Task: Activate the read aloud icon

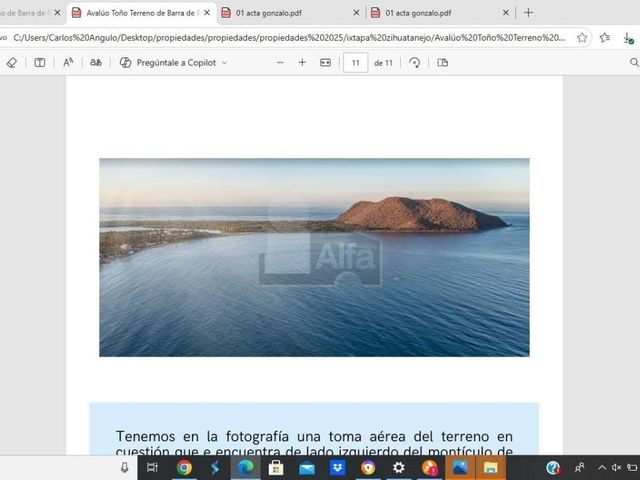Action: [x=68, y=63]
